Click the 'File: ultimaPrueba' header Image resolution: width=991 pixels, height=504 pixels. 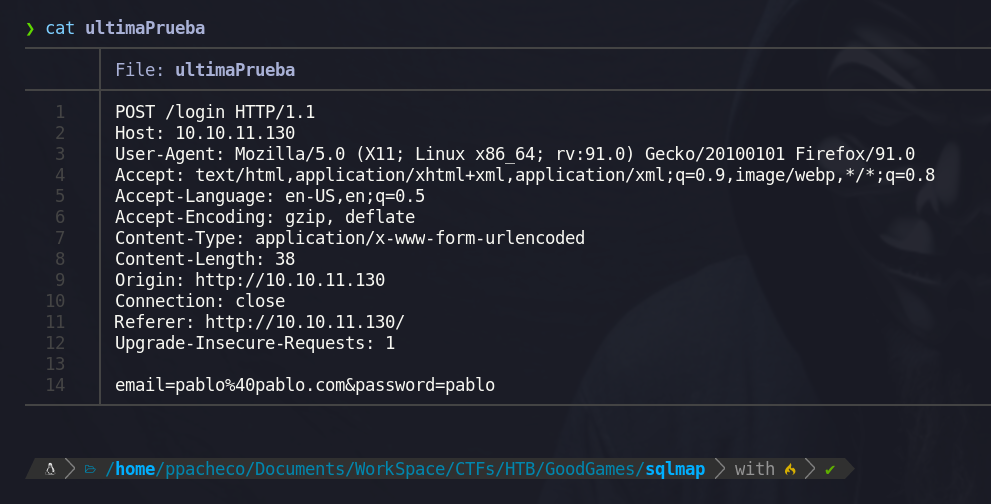tap(205, 70)
